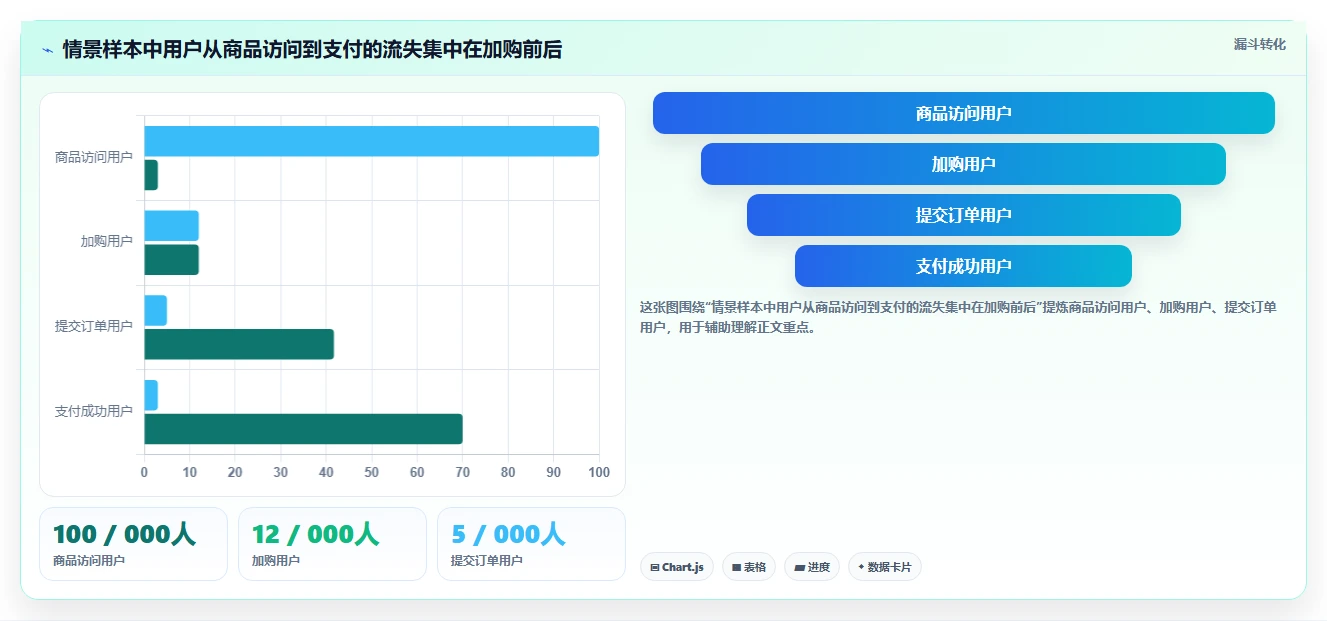Click the dark green bar for 提交订单用户
This screenshot has height=621, width=1327.
pos(239,344)
